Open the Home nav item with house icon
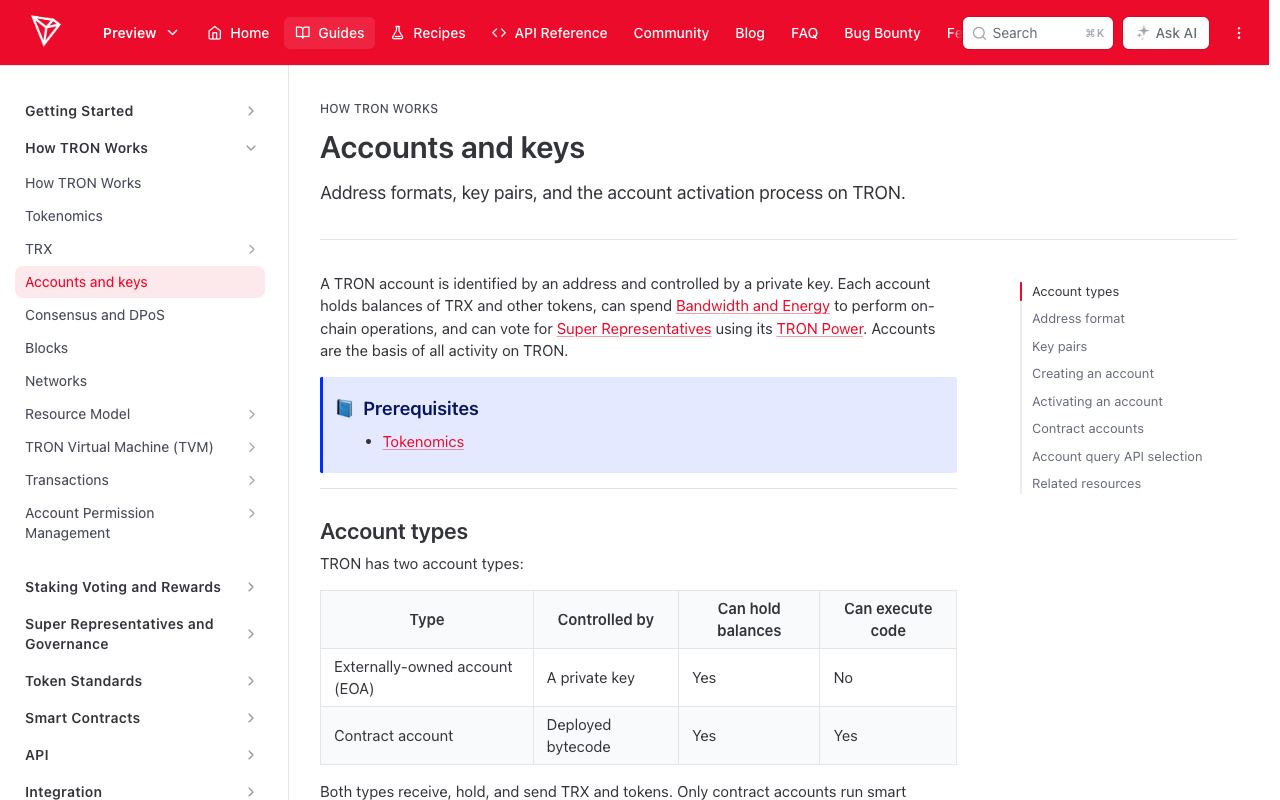Screen dimensions: 1280x800 [x=238, y=33]
